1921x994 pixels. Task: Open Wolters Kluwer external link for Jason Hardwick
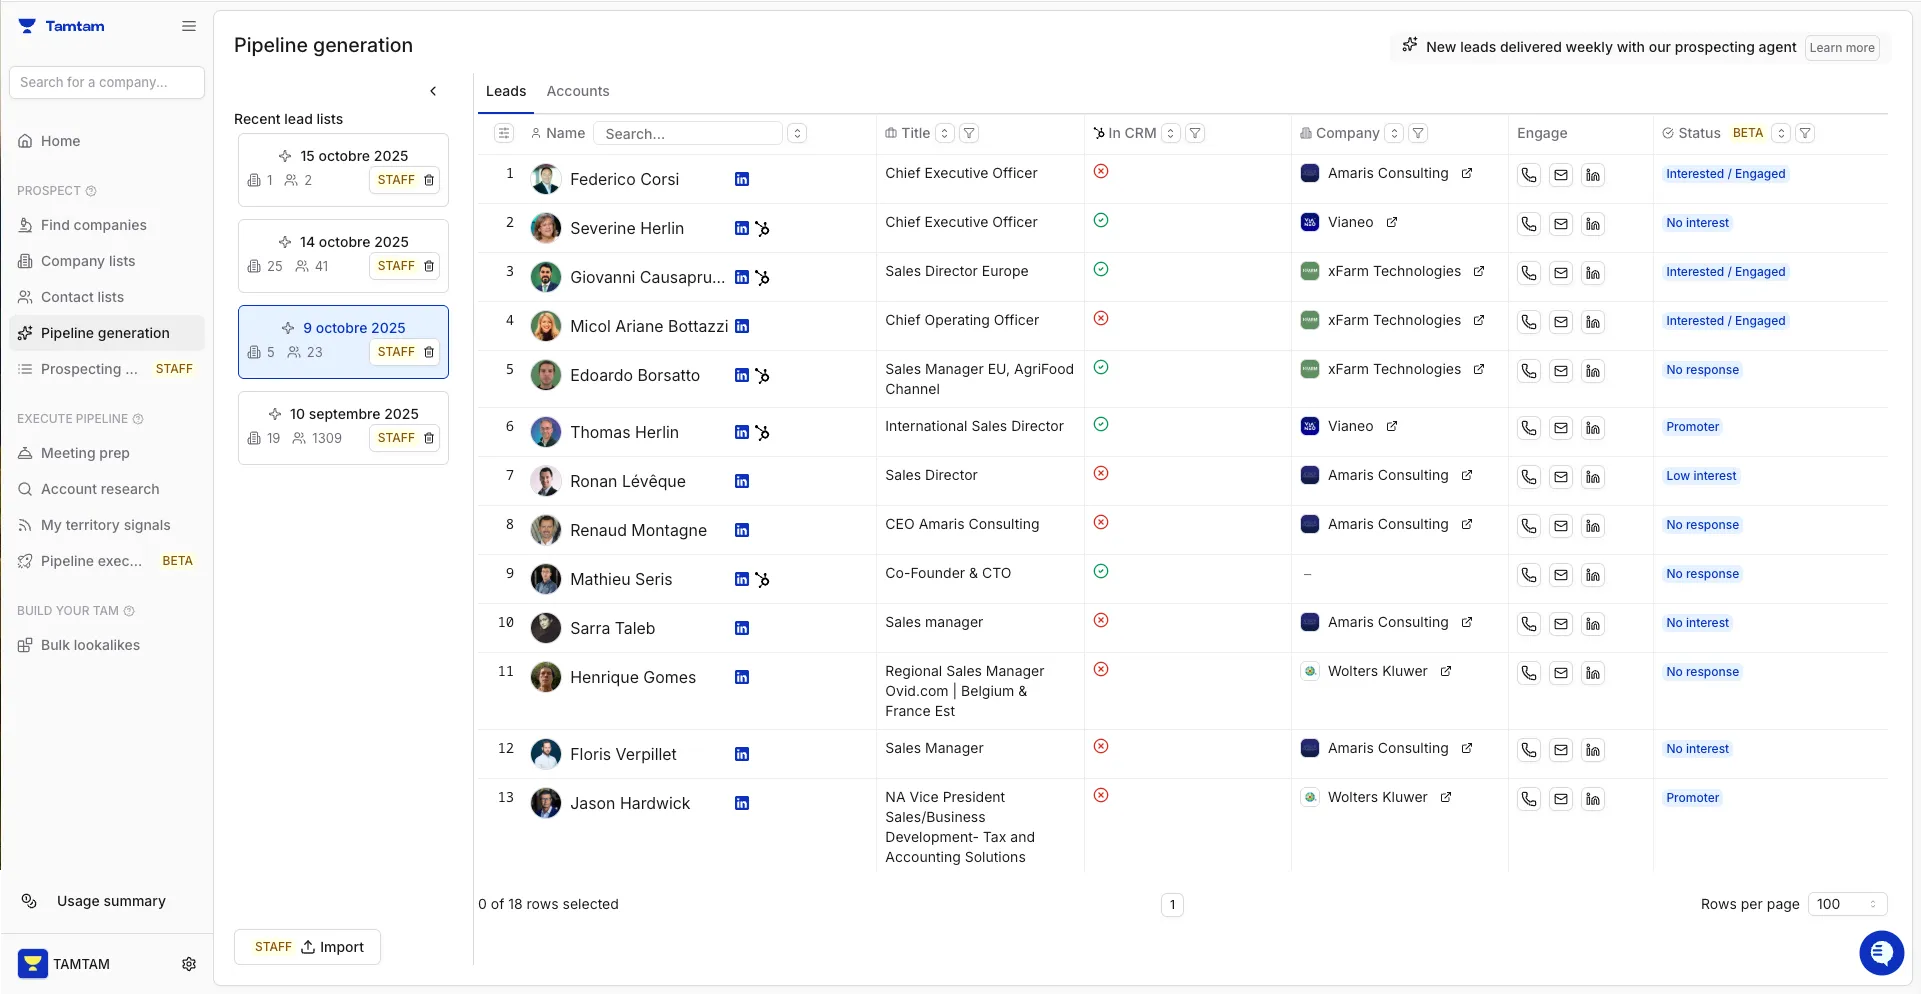[x=1446, y=797]
